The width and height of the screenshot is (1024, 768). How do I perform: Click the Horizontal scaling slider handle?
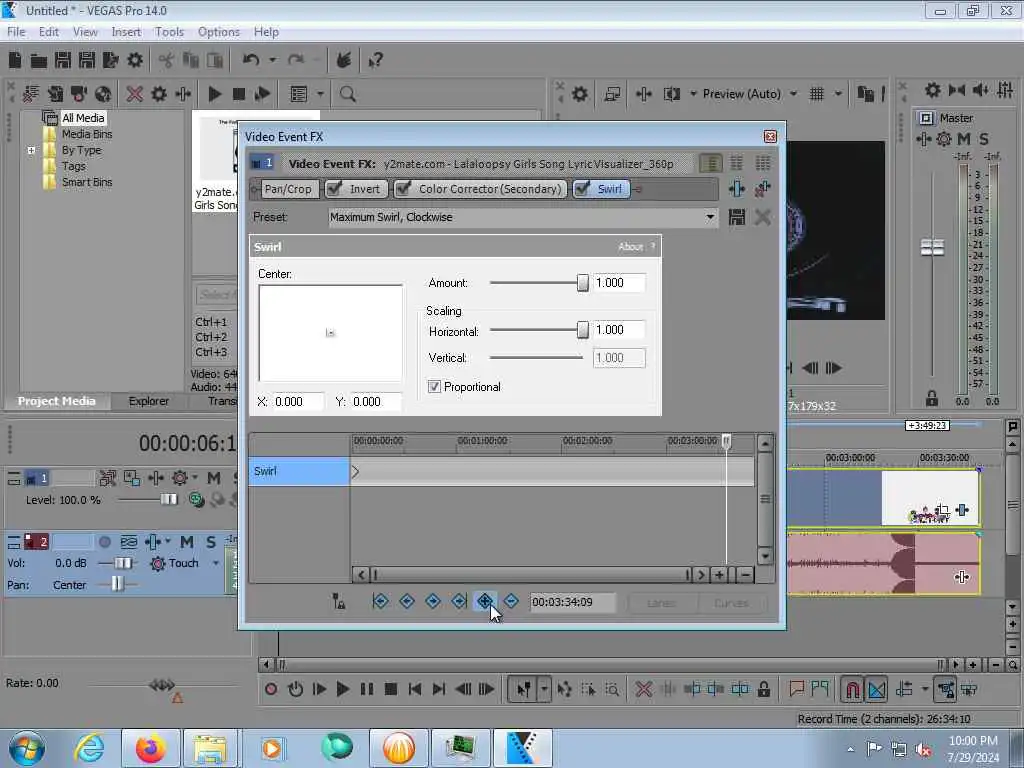[x=583, y=330]
